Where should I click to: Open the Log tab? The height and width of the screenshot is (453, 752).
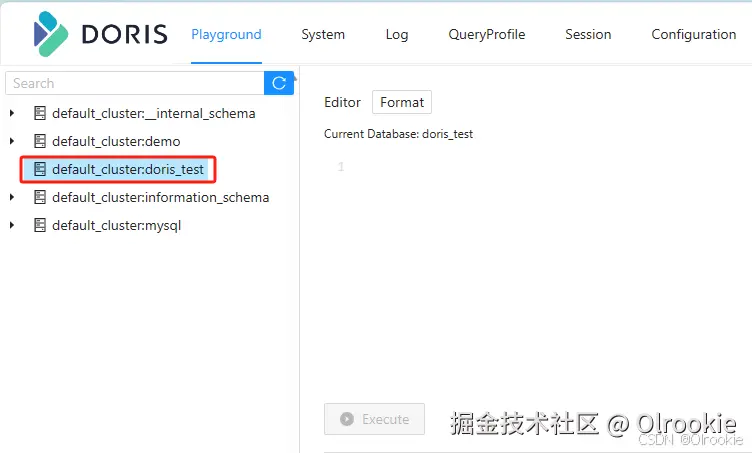point(397,35)
